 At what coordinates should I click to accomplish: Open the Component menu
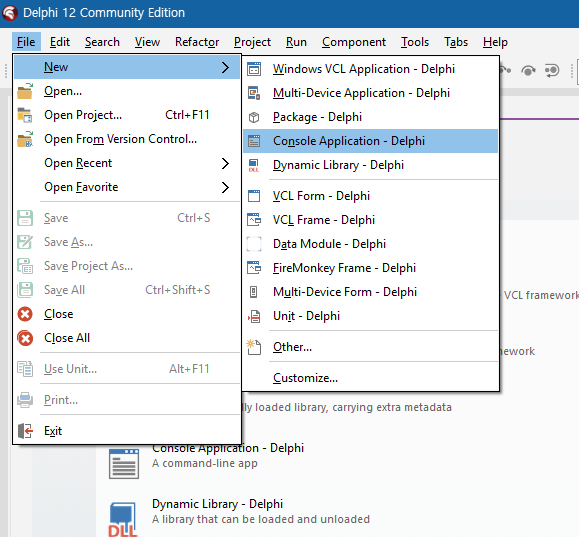coord(354,42)
